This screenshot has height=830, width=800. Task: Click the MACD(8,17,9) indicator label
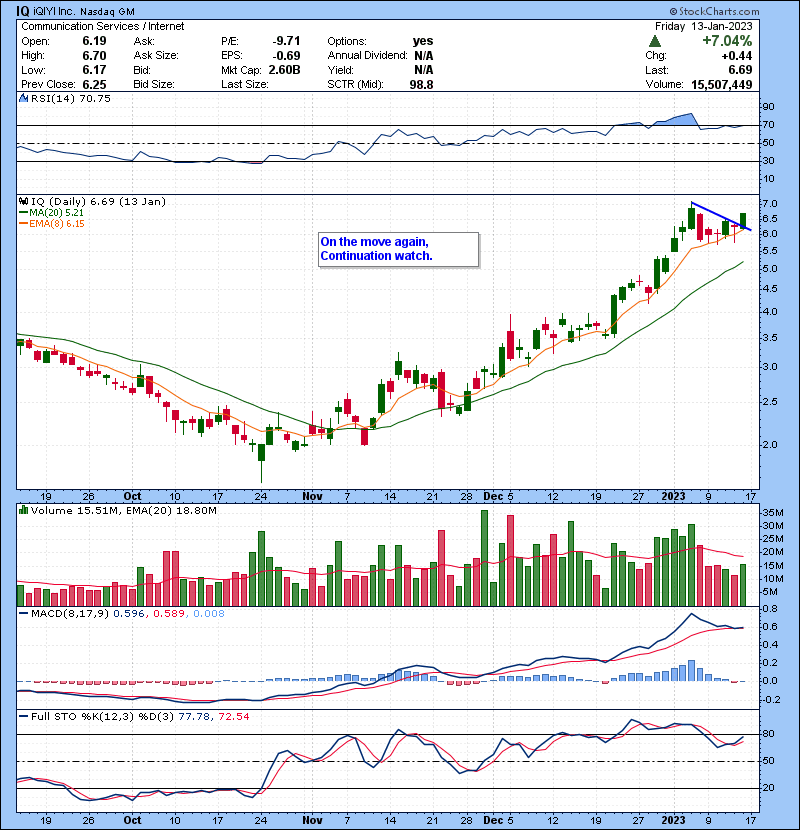[70, 614]
